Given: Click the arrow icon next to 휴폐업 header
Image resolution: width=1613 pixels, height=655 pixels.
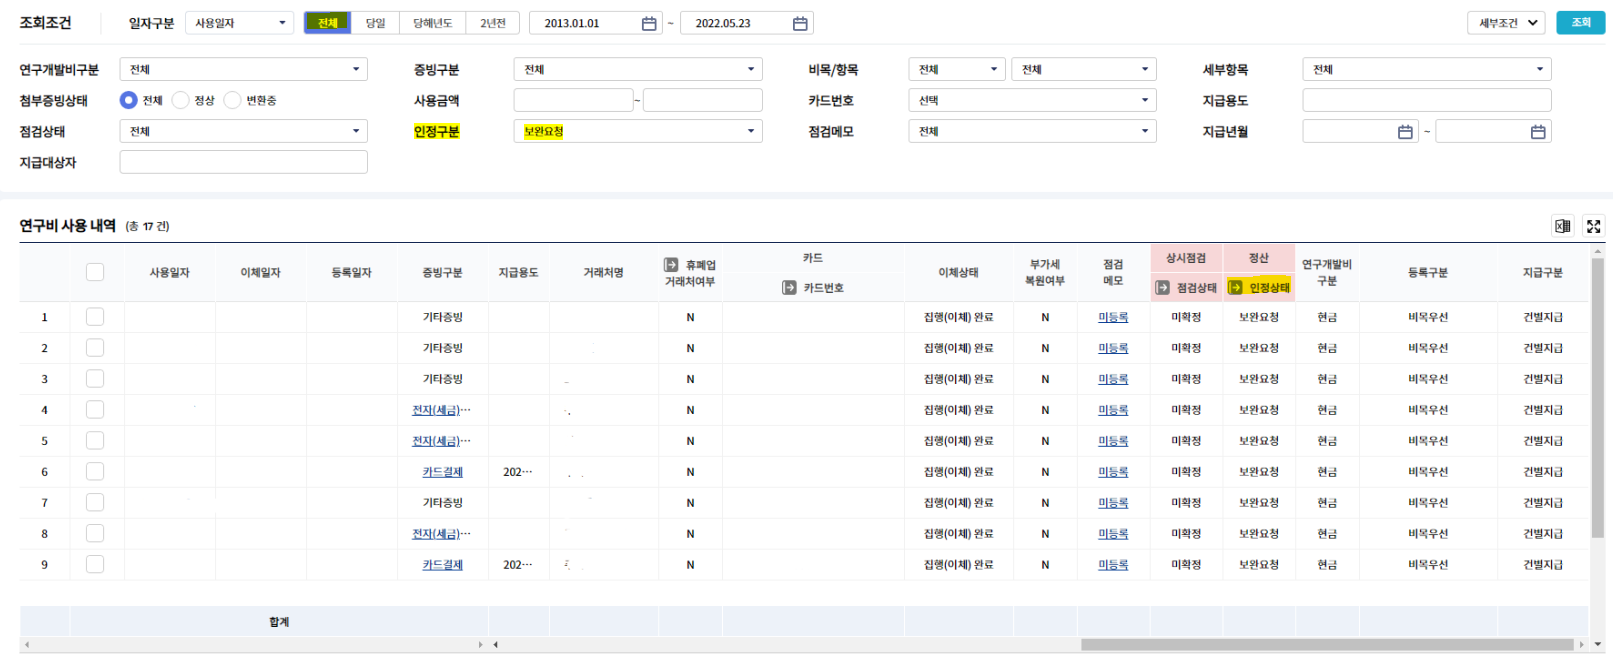Looking at the screenshot, I should coord(671,265).
